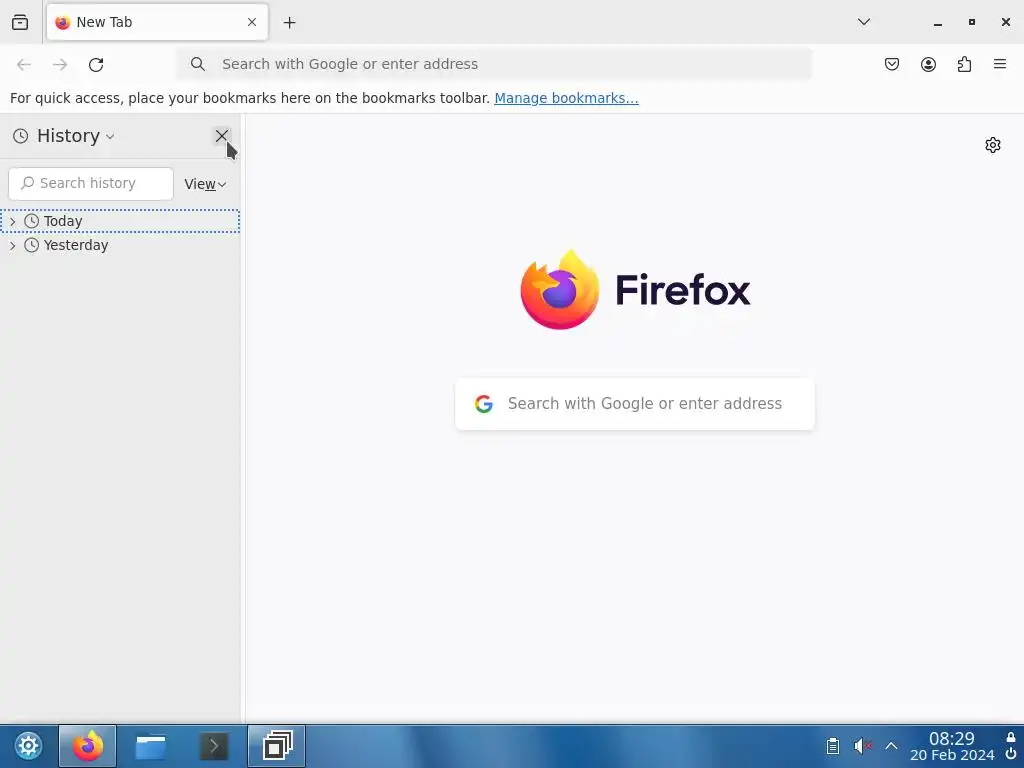Open the taskbar clock showing 08:29
This screenshot has width=1024, height=768.
[952, 746]
